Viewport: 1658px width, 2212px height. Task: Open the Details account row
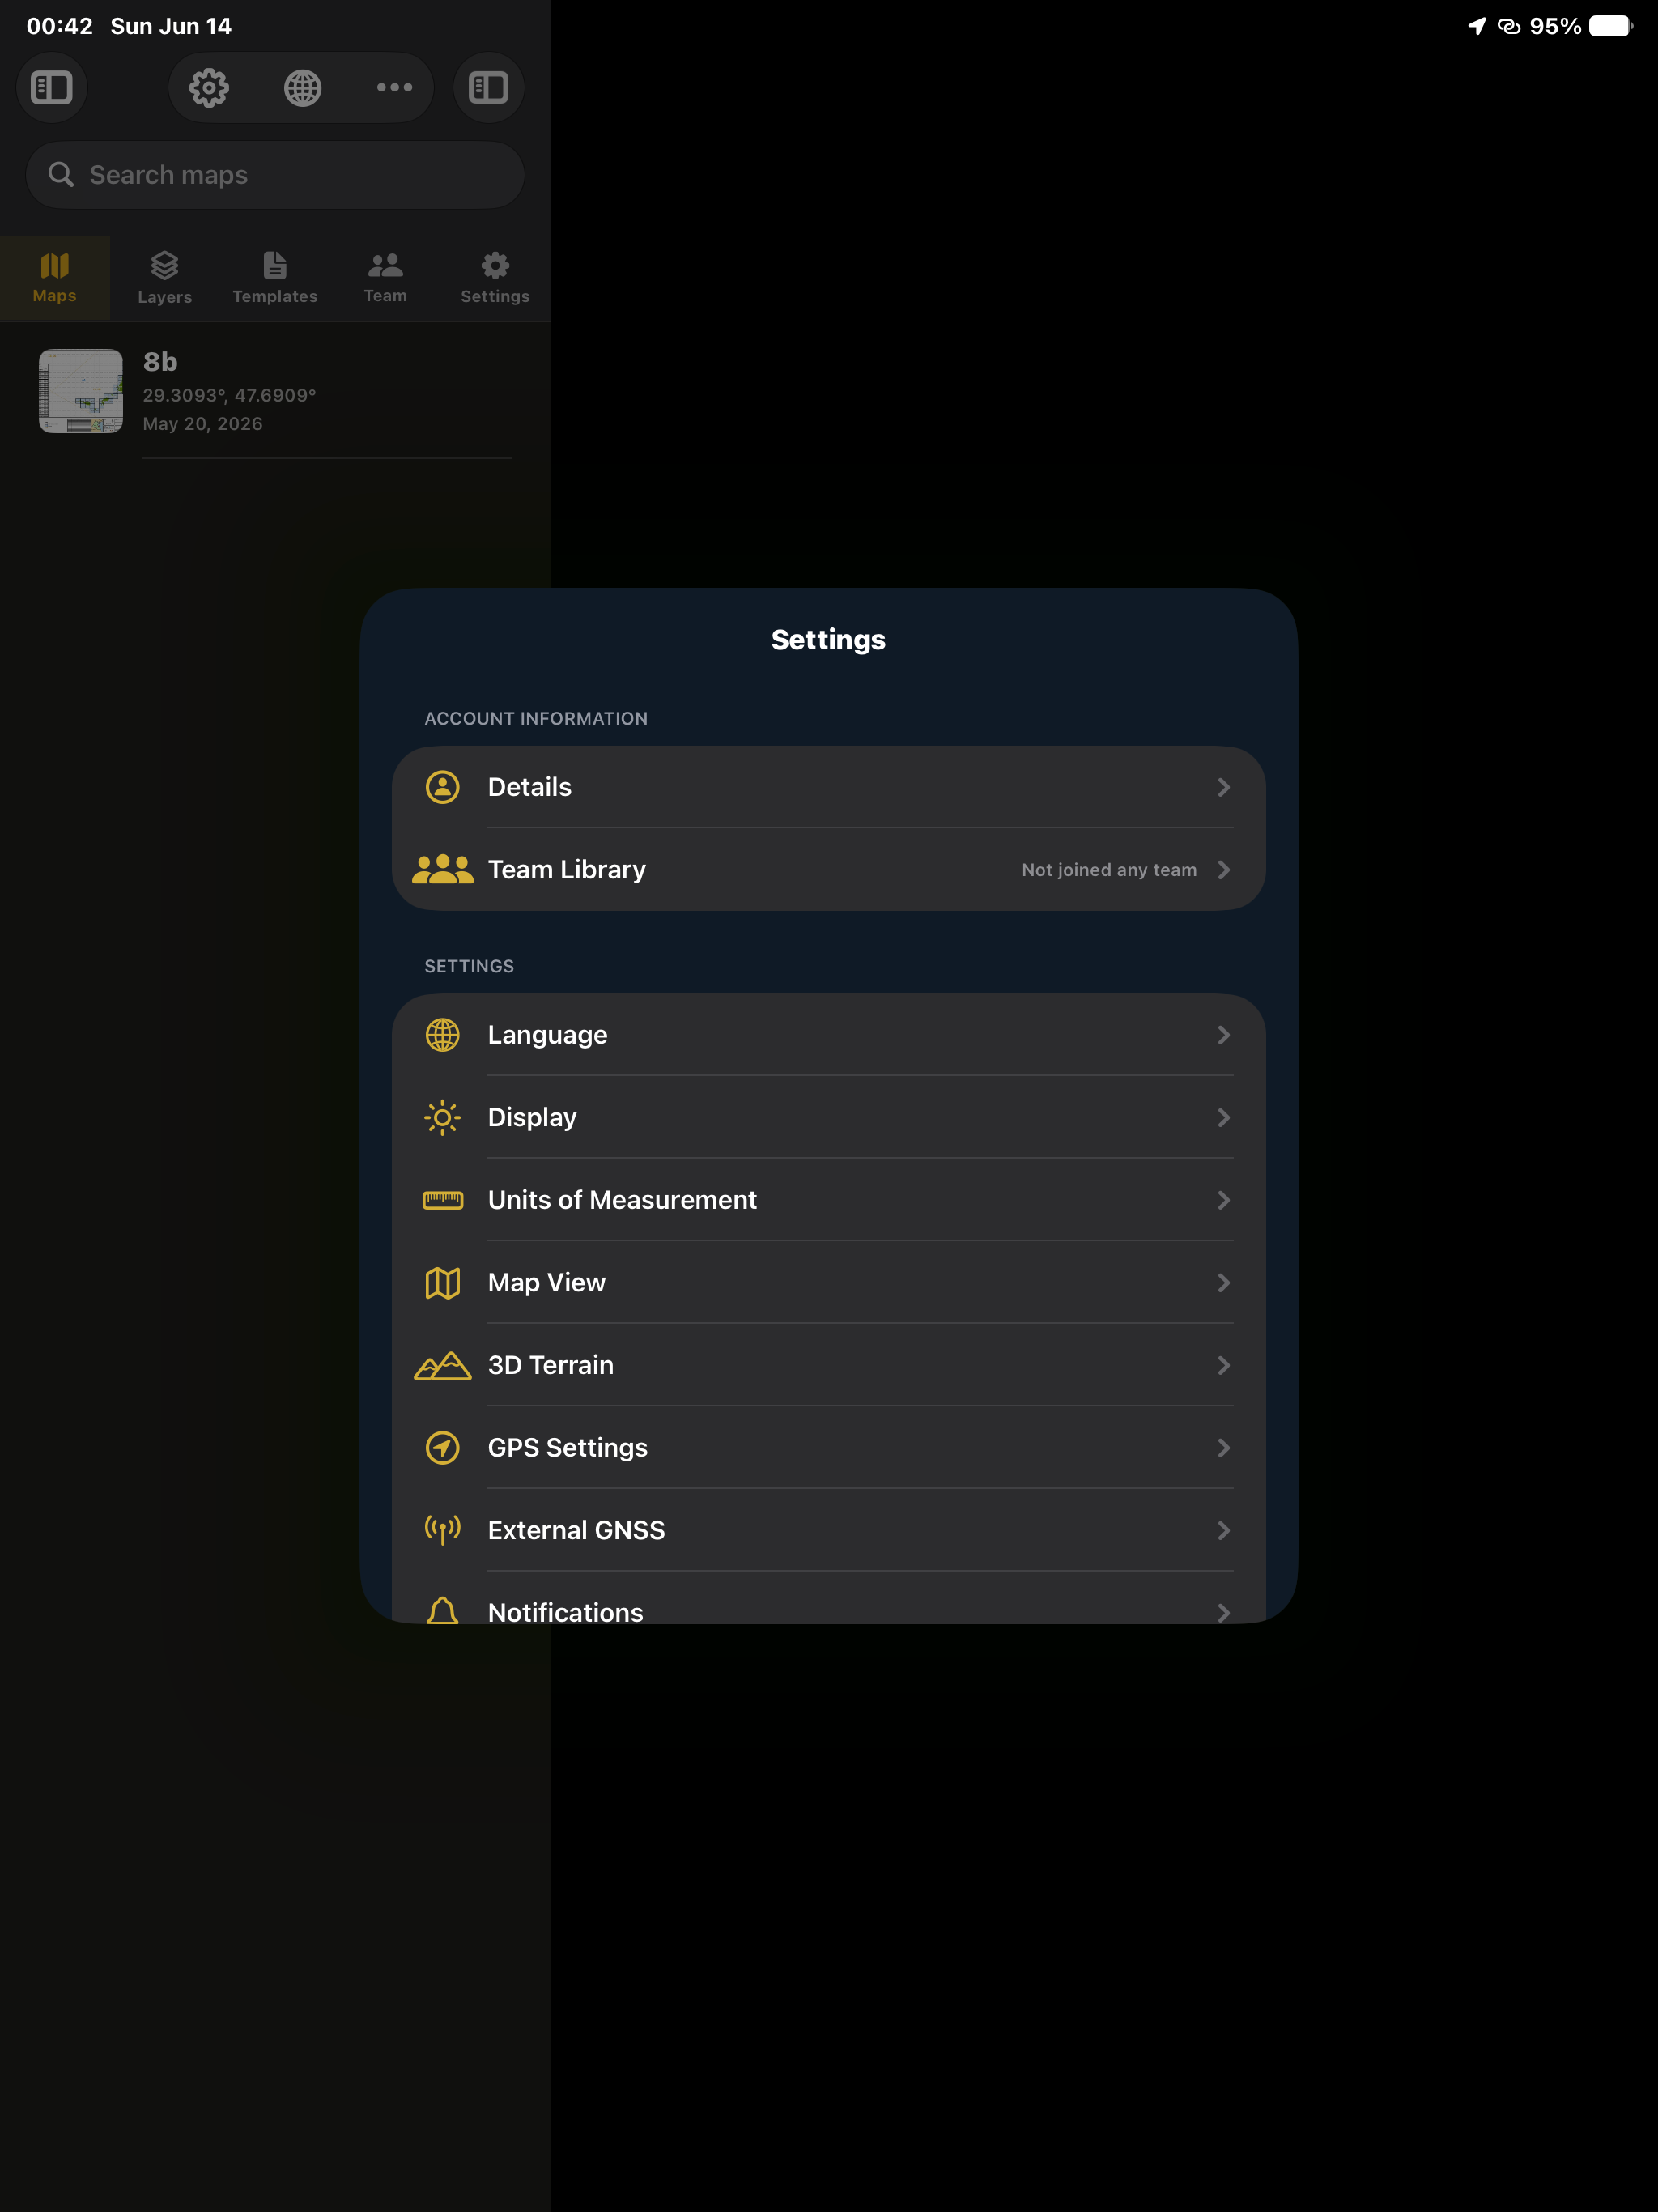click(x=829, y=787)
